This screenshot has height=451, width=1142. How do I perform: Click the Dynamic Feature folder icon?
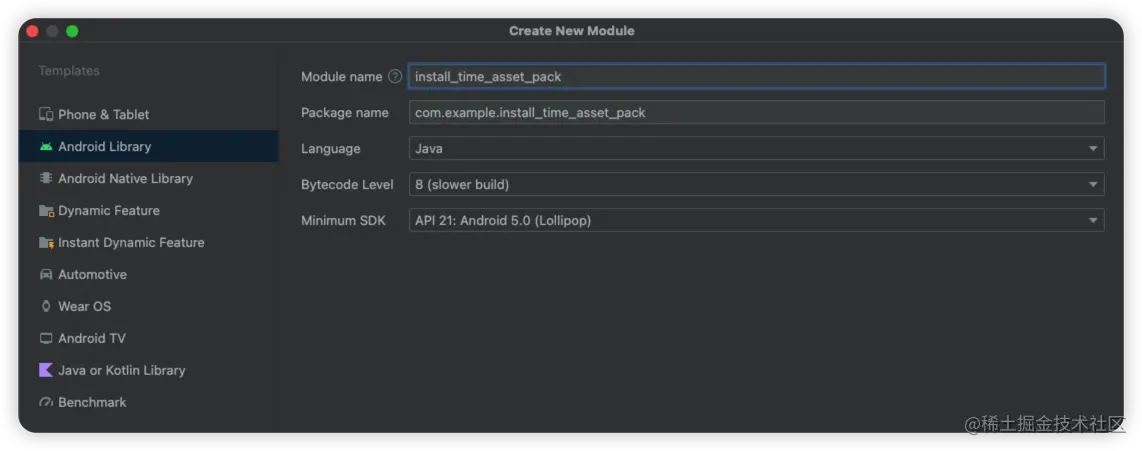46,211
